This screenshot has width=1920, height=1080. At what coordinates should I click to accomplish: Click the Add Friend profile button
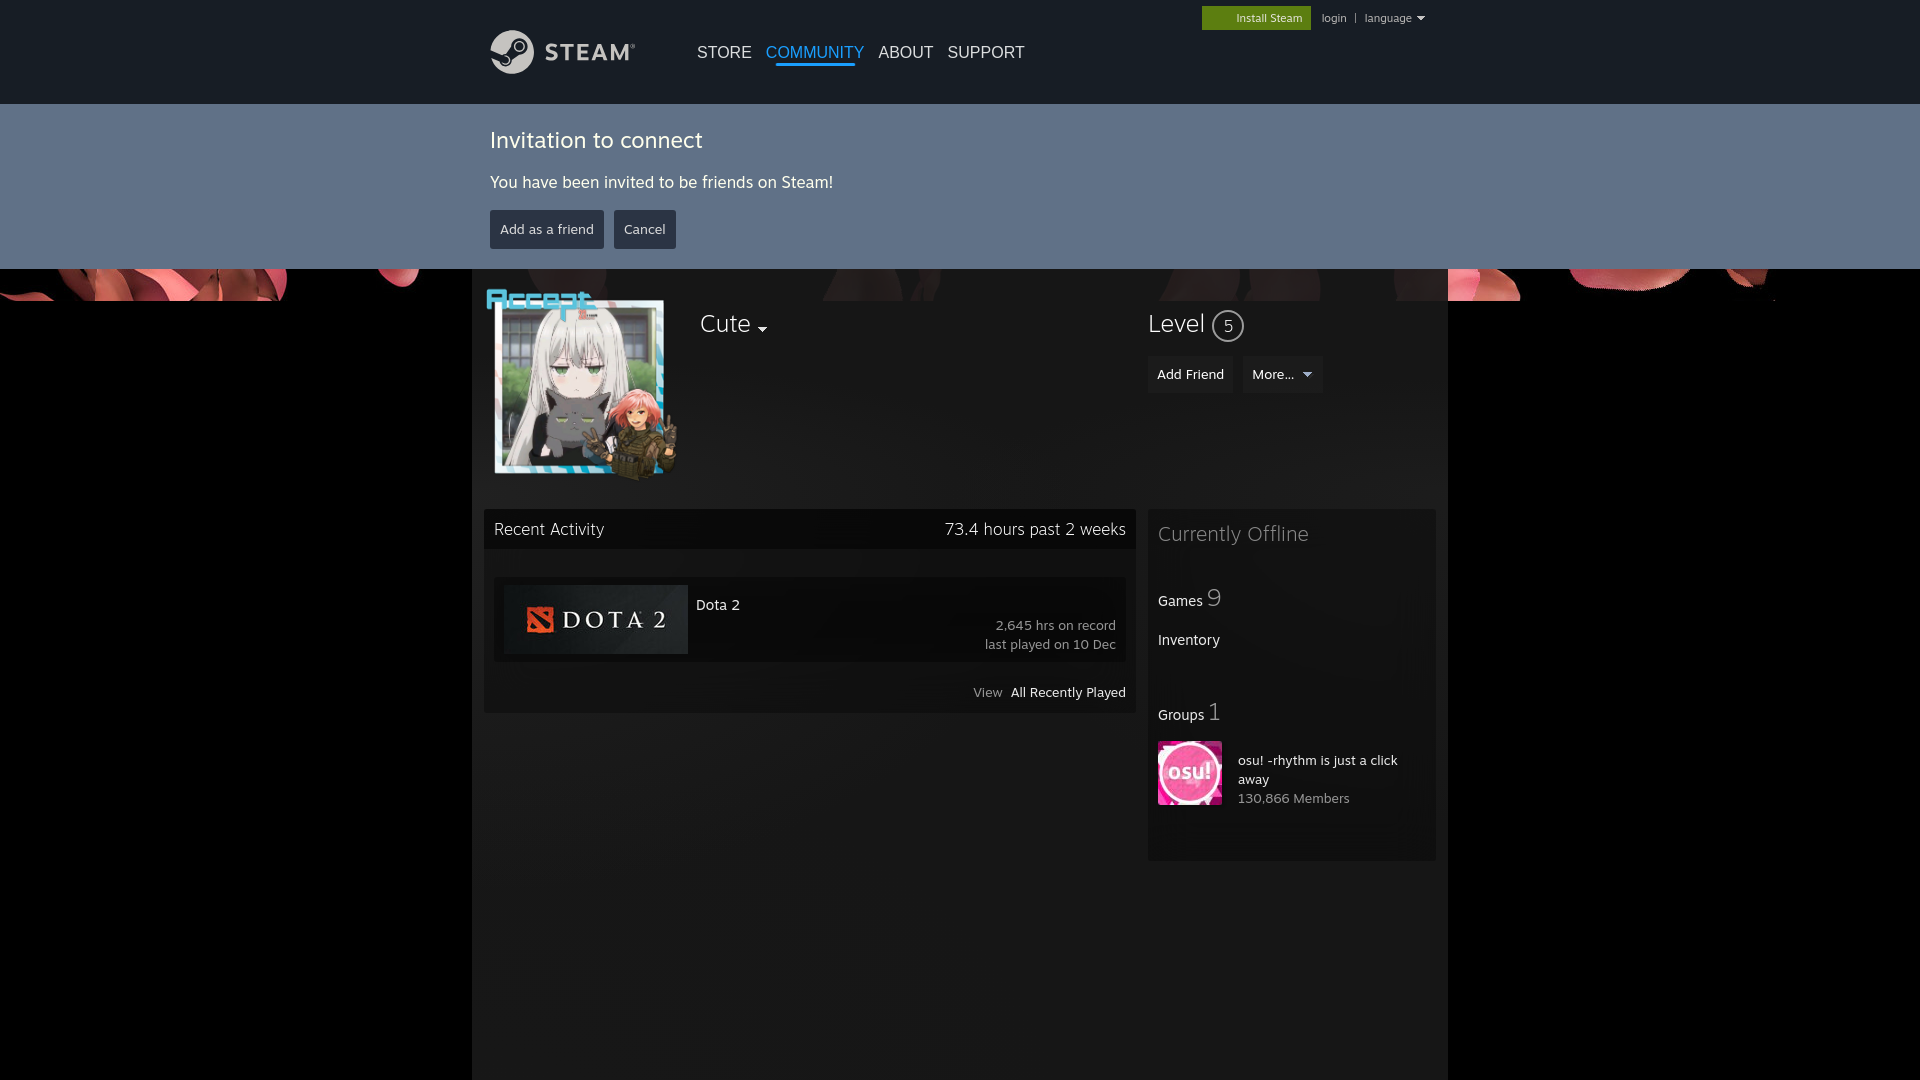1190,374
